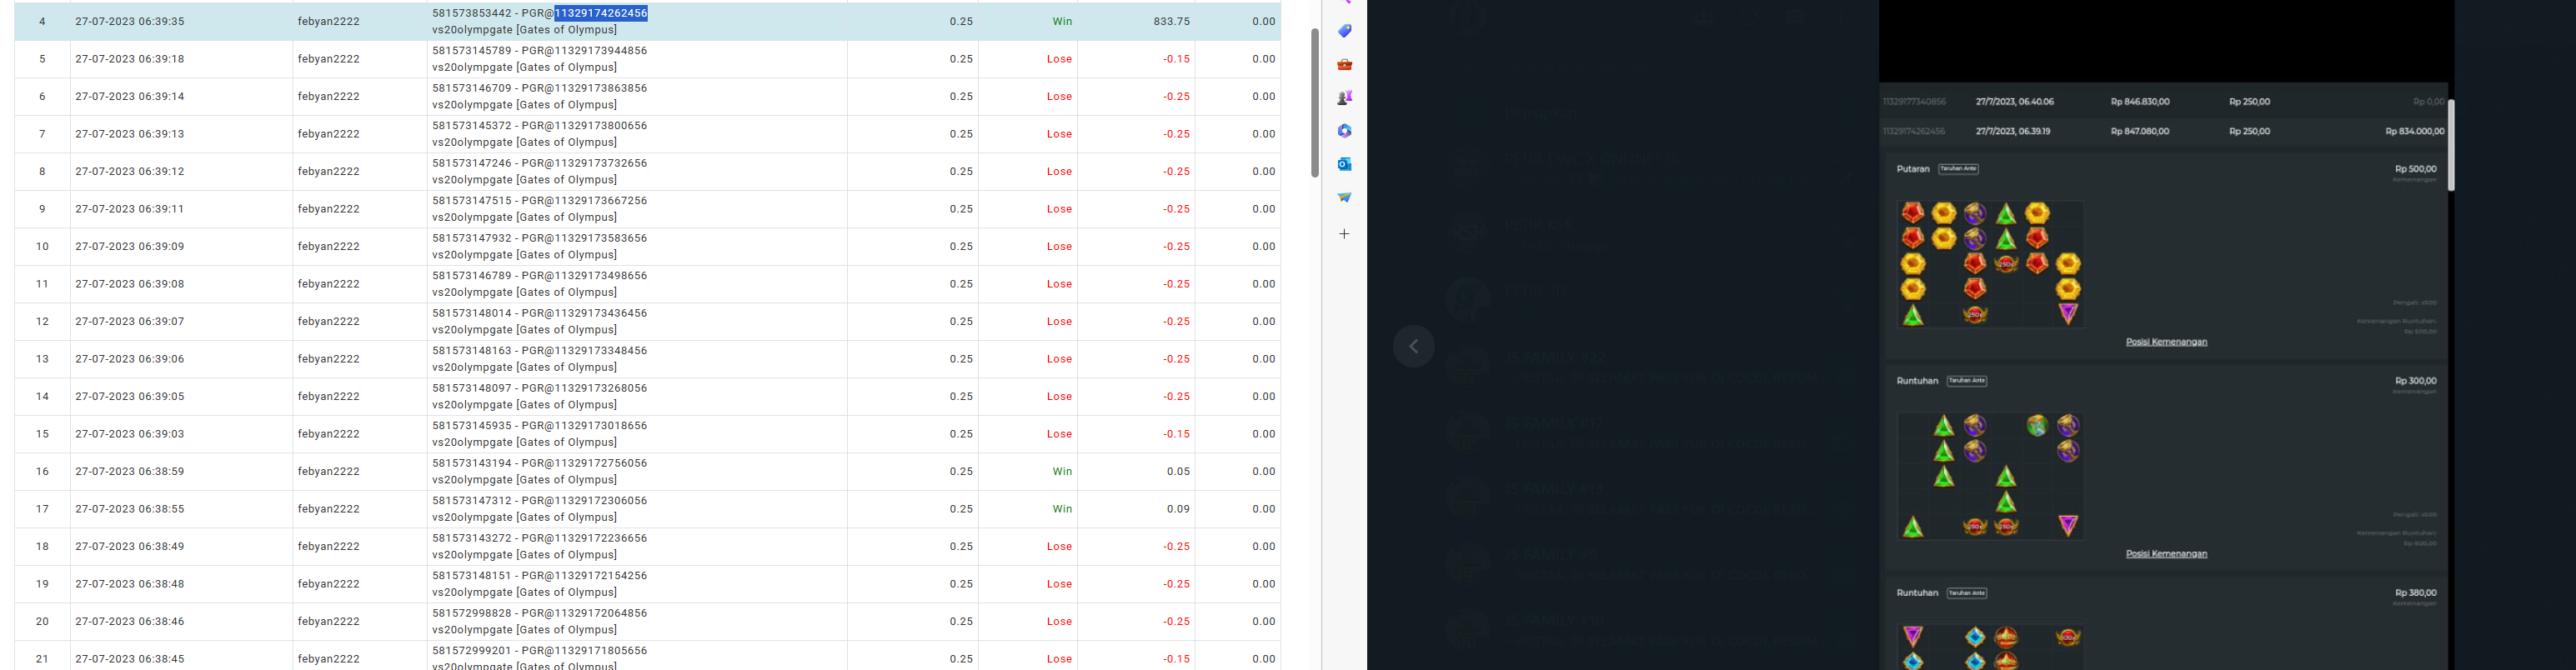Click highlighted ID 11329174262456 in table row 4
The height and width of the screenshot is (670, 2576).
click(601, 13)
